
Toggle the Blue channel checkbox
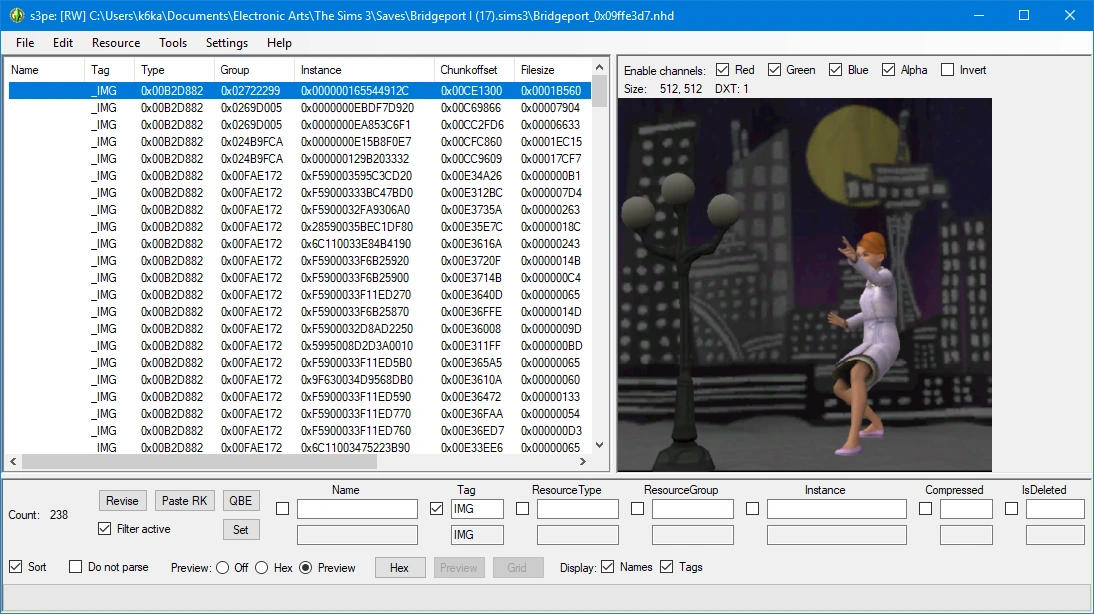pyautogui.click(x=835, y=70)
